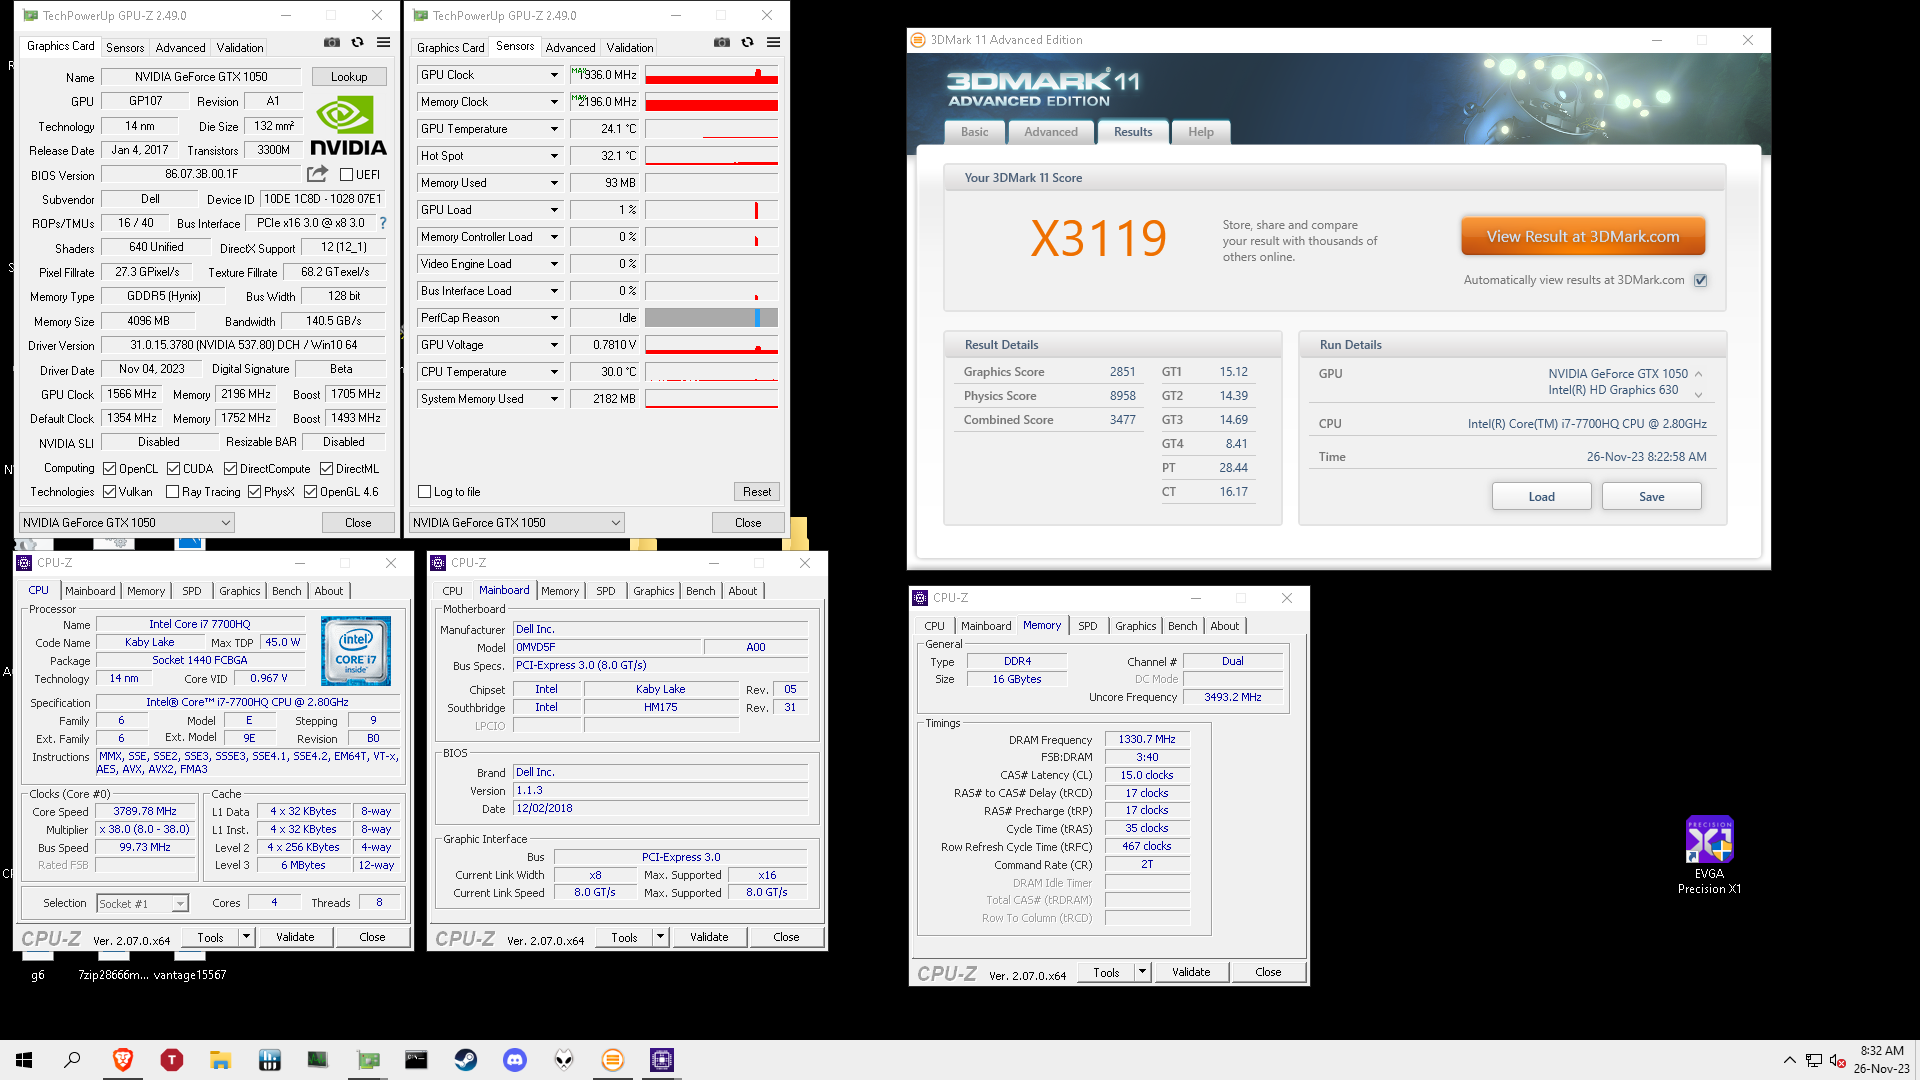Click GPU Clock sensor graph
This screenshot has height=1080, width=1920.
712,75
